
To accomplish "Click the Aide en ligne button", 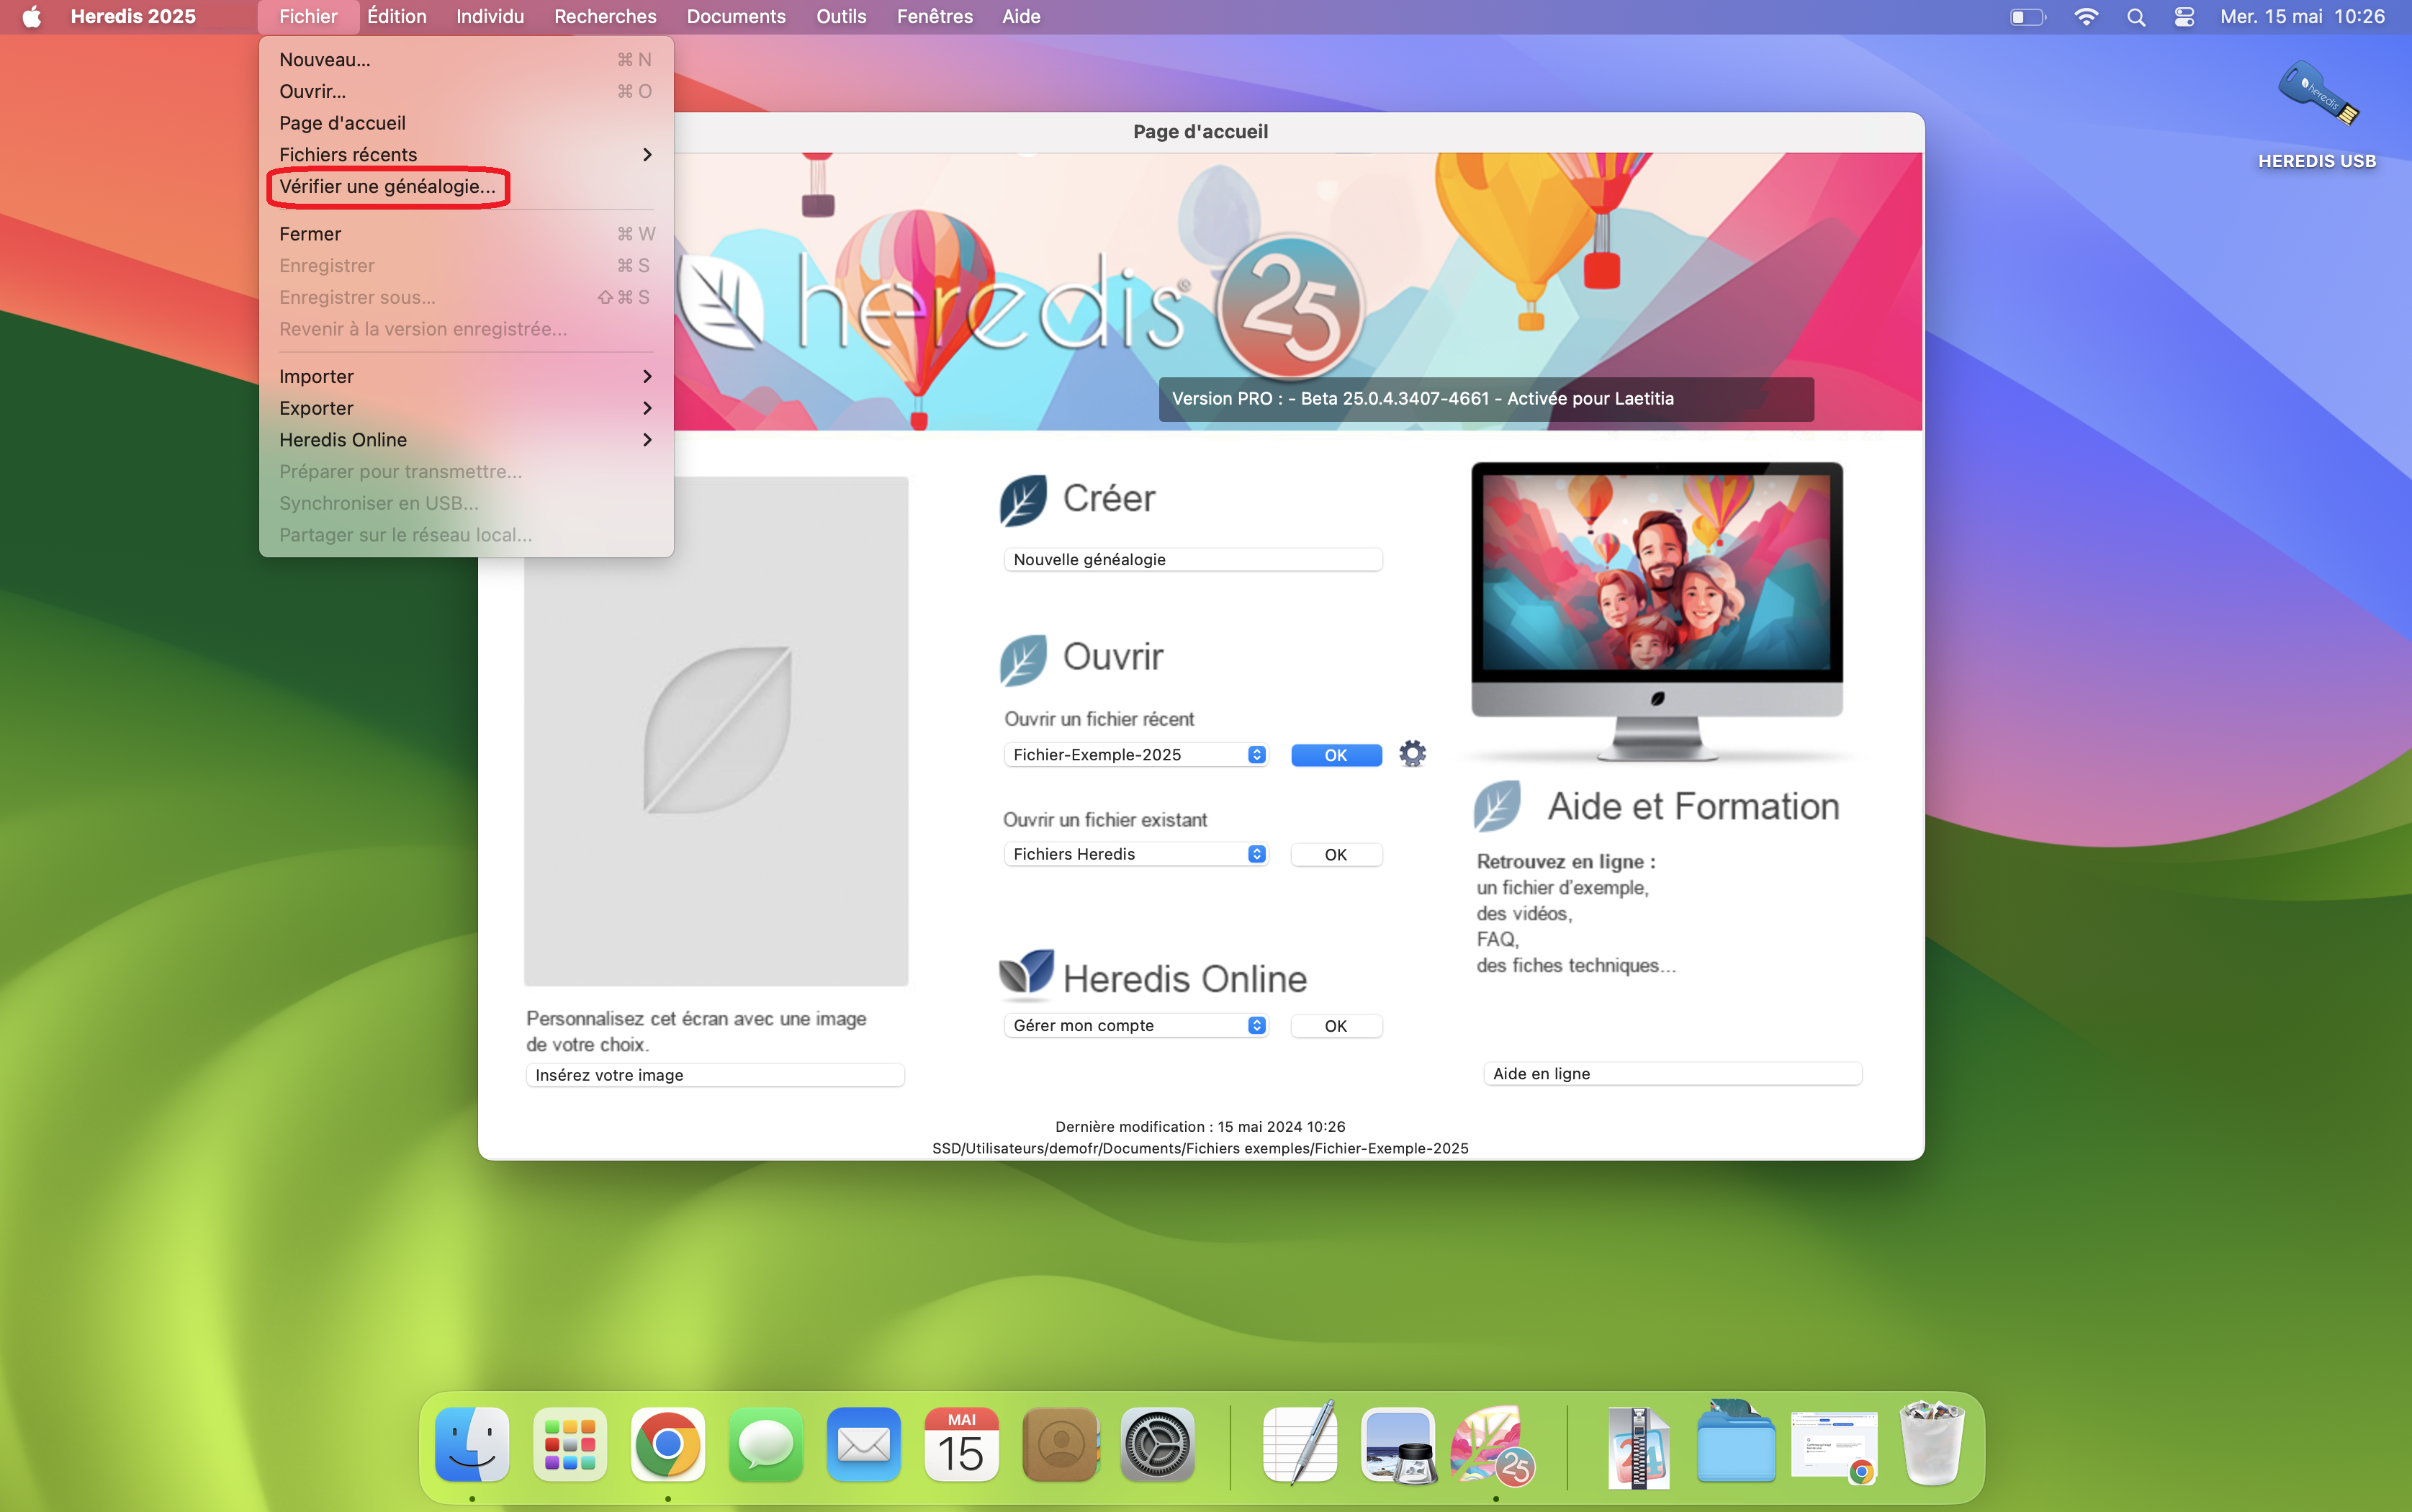I will point(1671,1073).
